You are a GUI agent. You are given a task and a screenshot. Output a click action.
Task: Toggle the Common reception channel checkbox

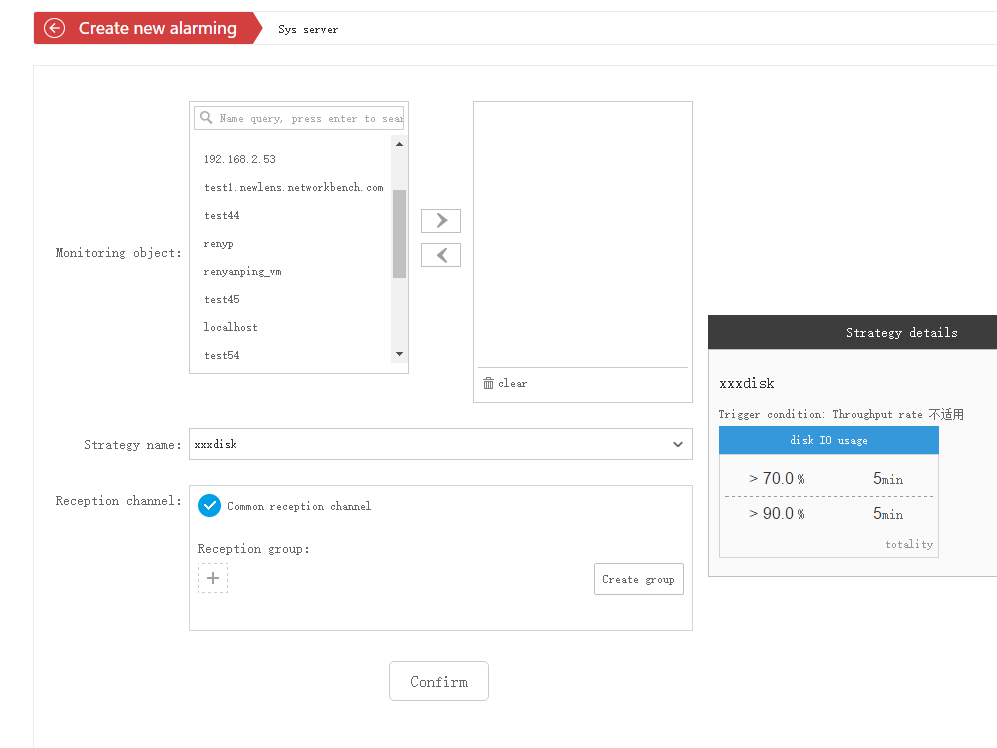209,506
